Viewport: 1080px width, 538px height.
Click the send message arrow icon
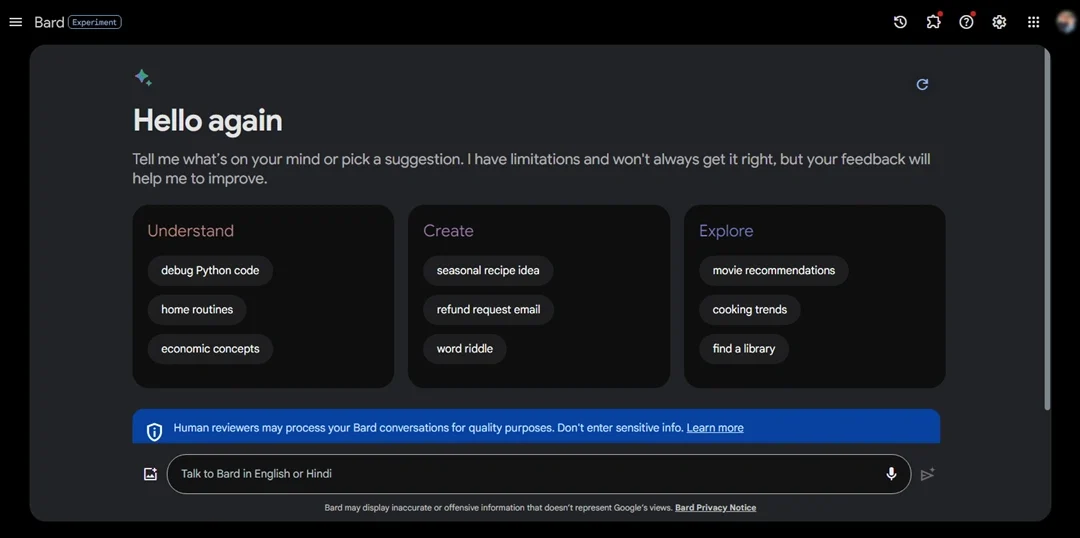click(928, 474)
